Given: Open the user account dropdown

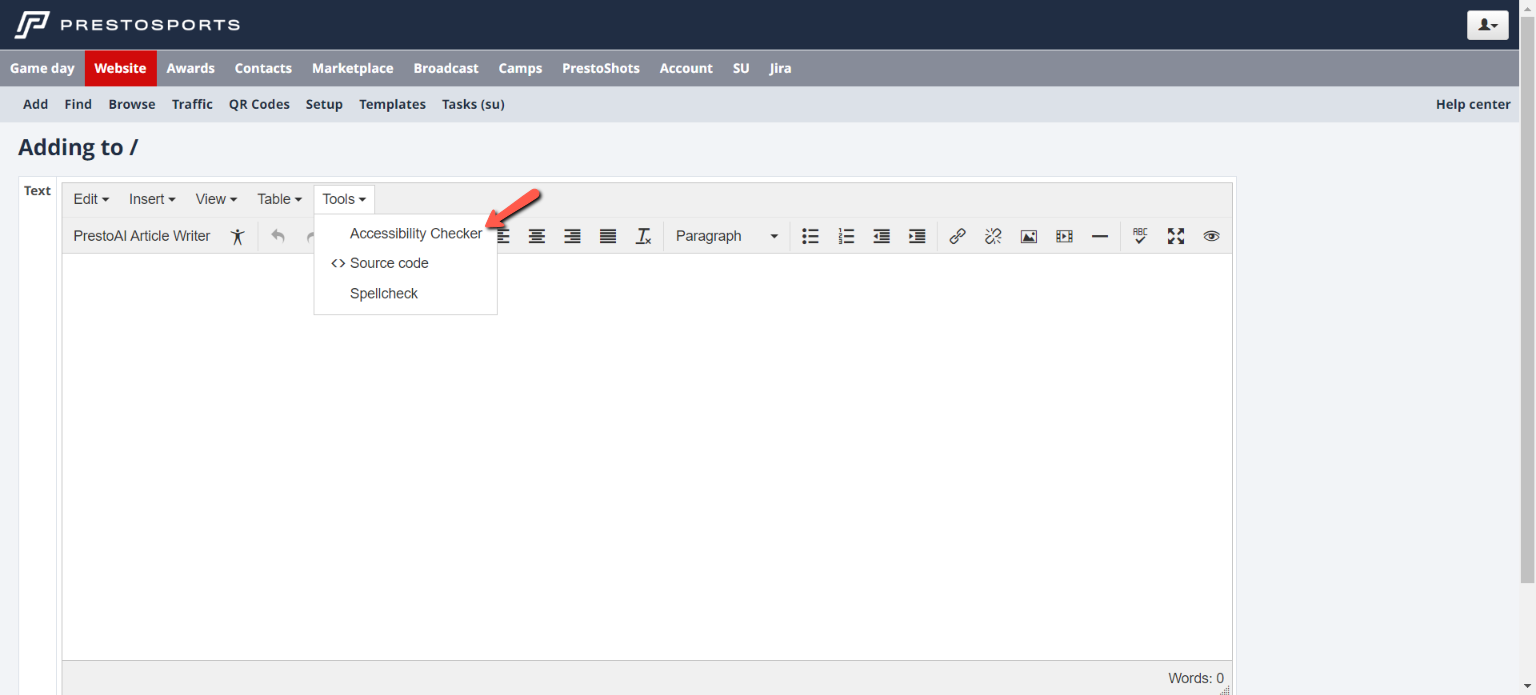Looking at the screenshot, I should click(x=1487, y=25).
